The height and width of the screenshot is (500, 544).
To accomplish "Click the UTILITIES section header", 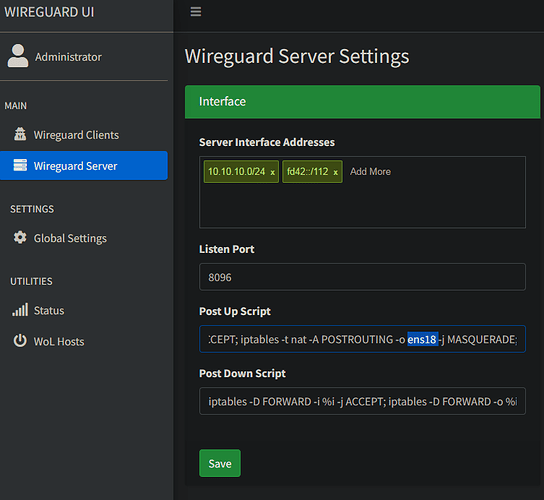I will (x=31, y=281).
